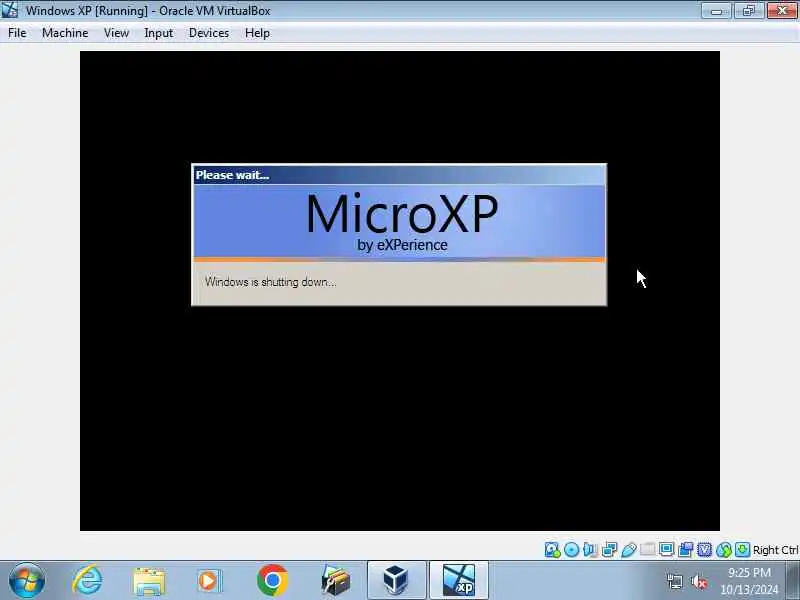Screen dimensions: 800x600
Task: Click the Show Desktop strip at the taskbar edge
Action: coord(793,580)
